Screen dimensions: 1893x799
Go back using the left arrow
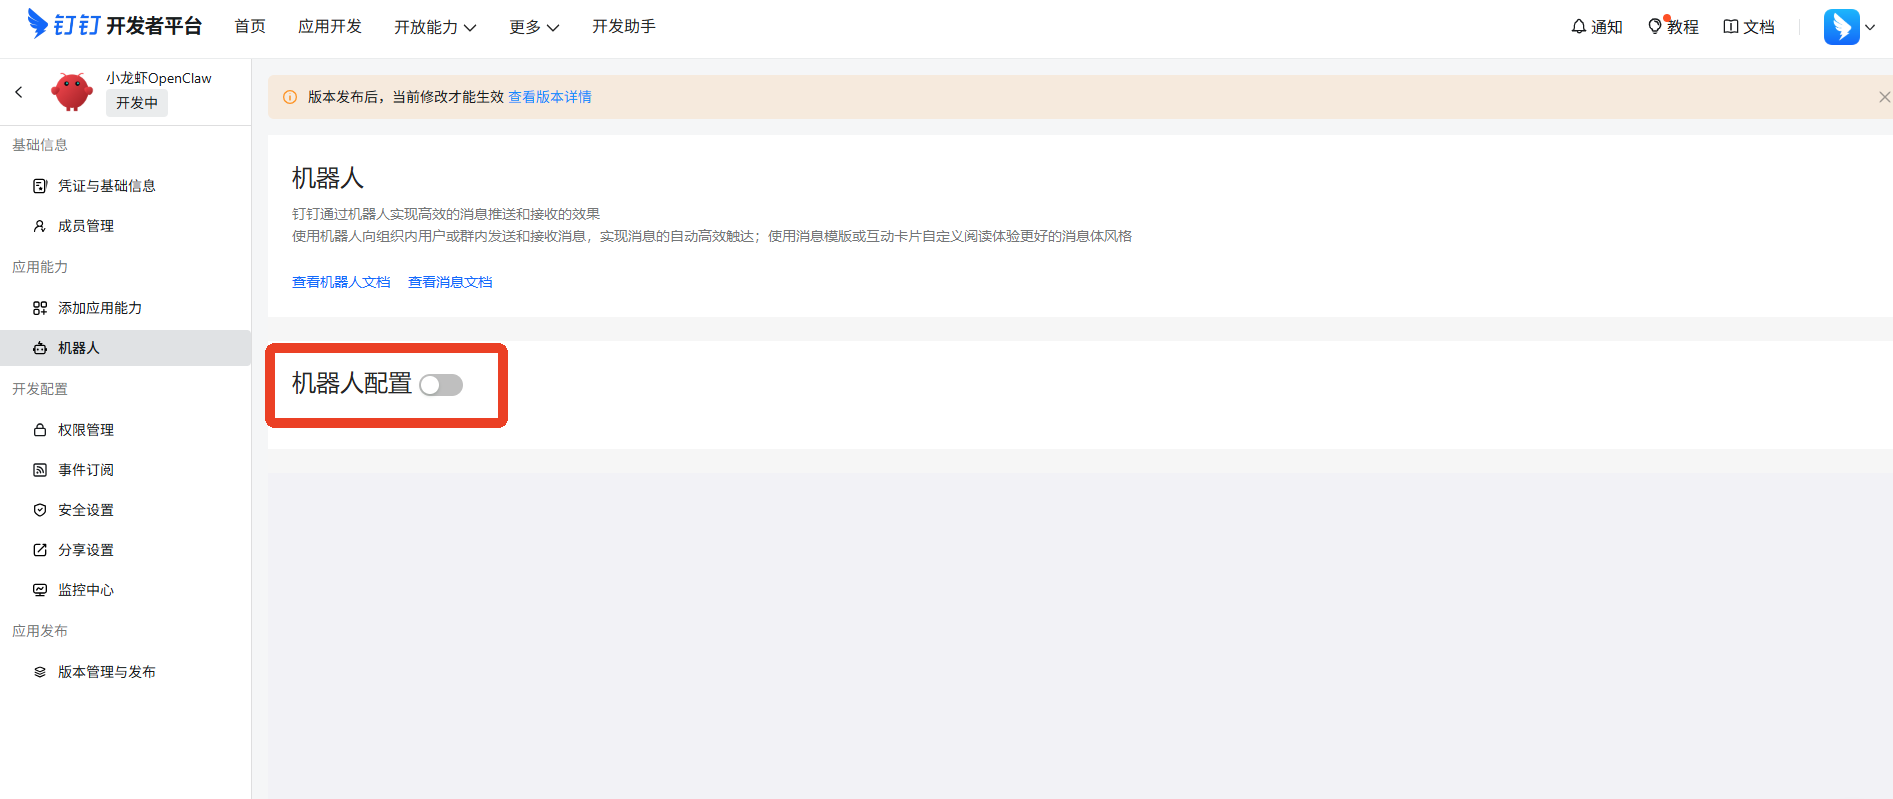[19, 92]
